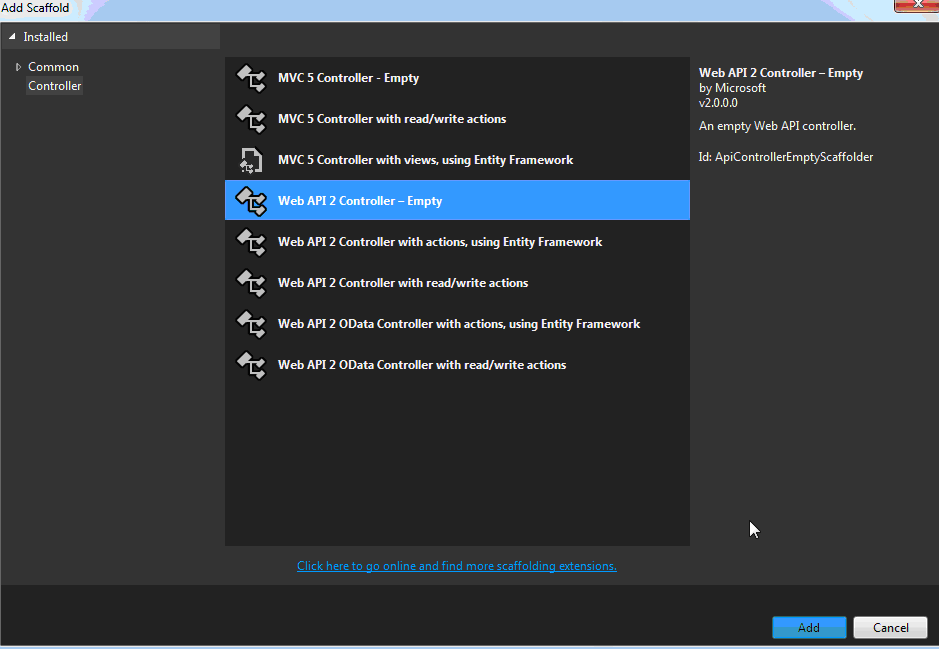Click the 'by Microsoft' author text
The image size is (939, 649).
(x=732, y=88)
